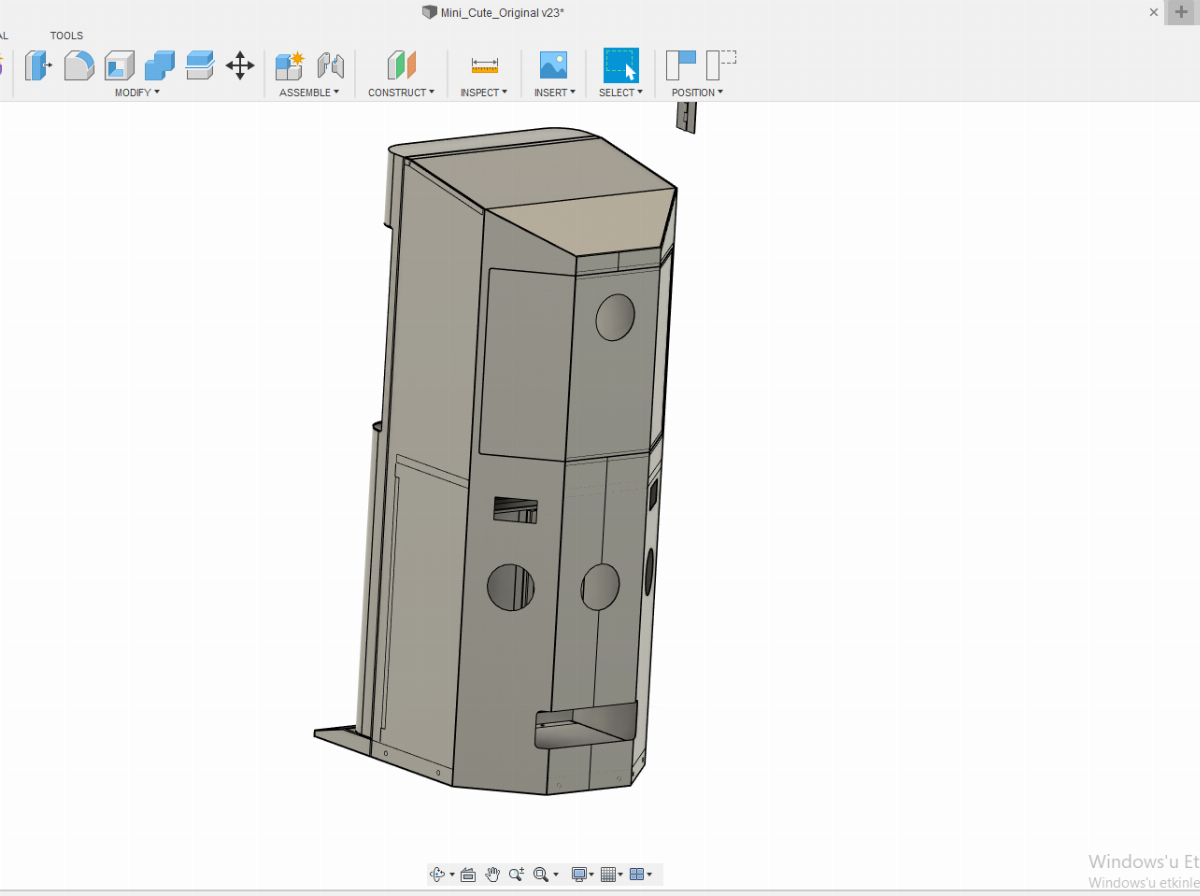Viewport: 1200px width, 896px height.
Task: Select the Press Pull tool icon
Action: [x=38, y=66]
